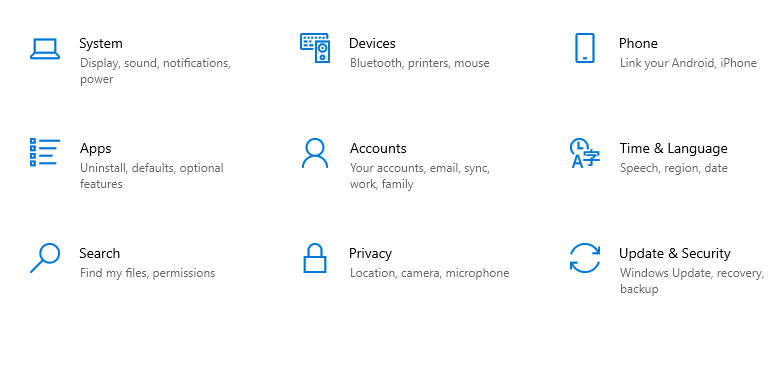This screenshot has height=374, width=779.
Task: Select the Phone handset icon
Action: 585,48
